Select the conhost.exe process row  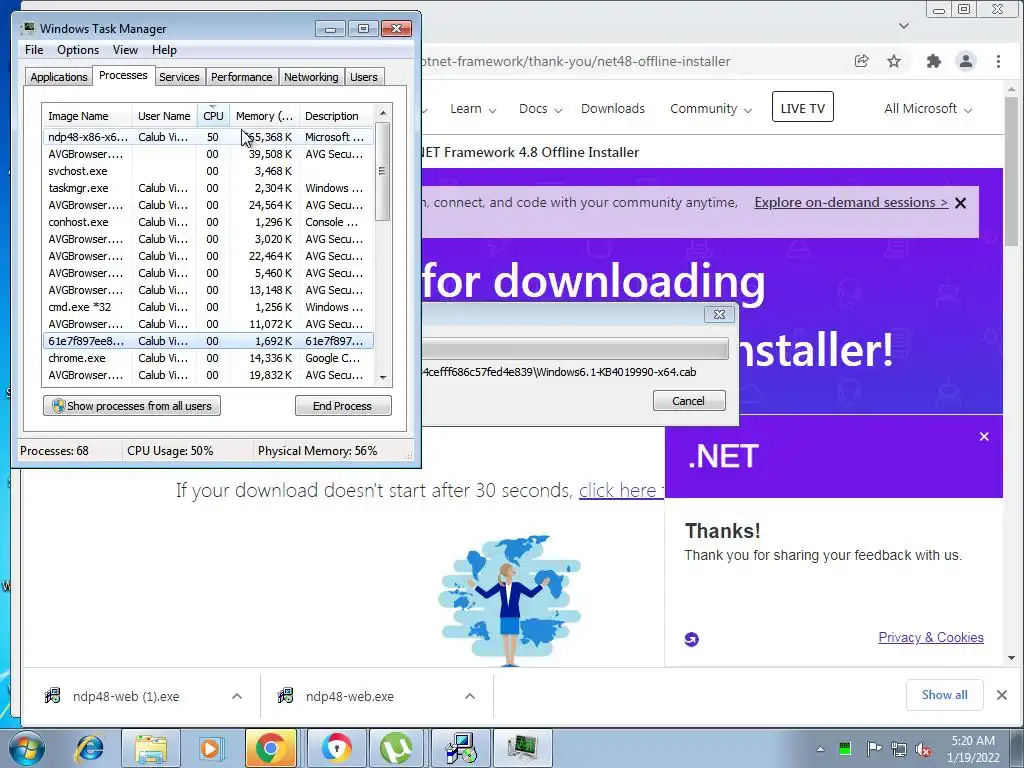click(x=208, y=223)
